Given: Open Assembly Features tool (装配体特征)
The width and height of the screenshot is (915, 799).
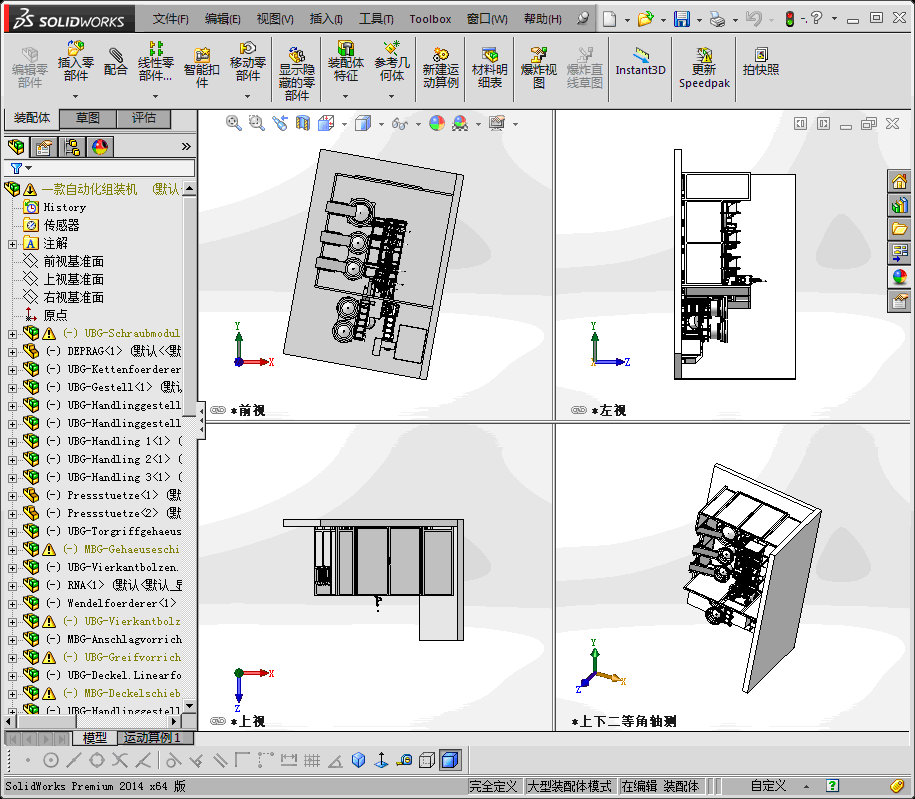Looking at the screenshot, I should (345, 61).
